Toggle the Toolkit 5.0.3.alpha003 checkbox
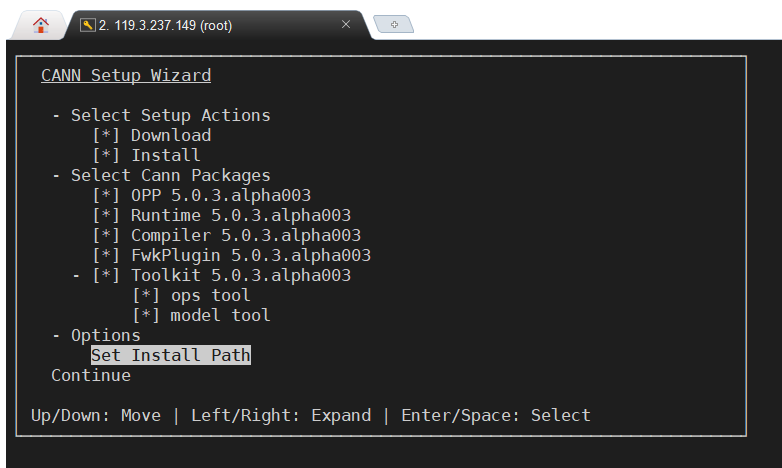Image resolution: width=782 pixels, height=468 pixels. (106, 275)
